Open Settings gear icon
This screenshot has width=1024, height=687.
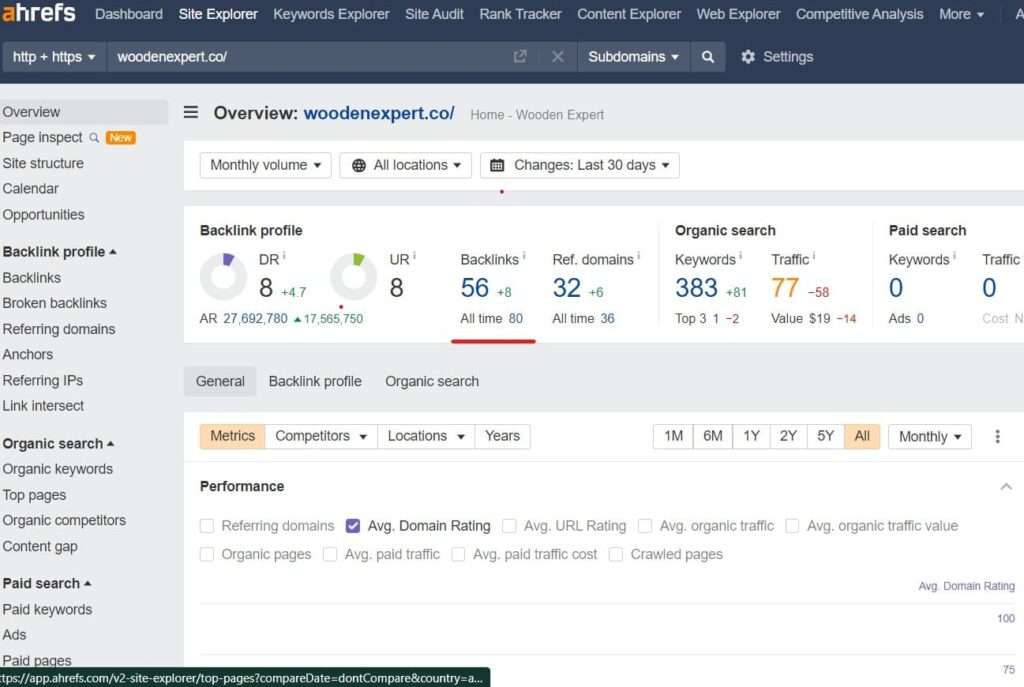[748, 57]
